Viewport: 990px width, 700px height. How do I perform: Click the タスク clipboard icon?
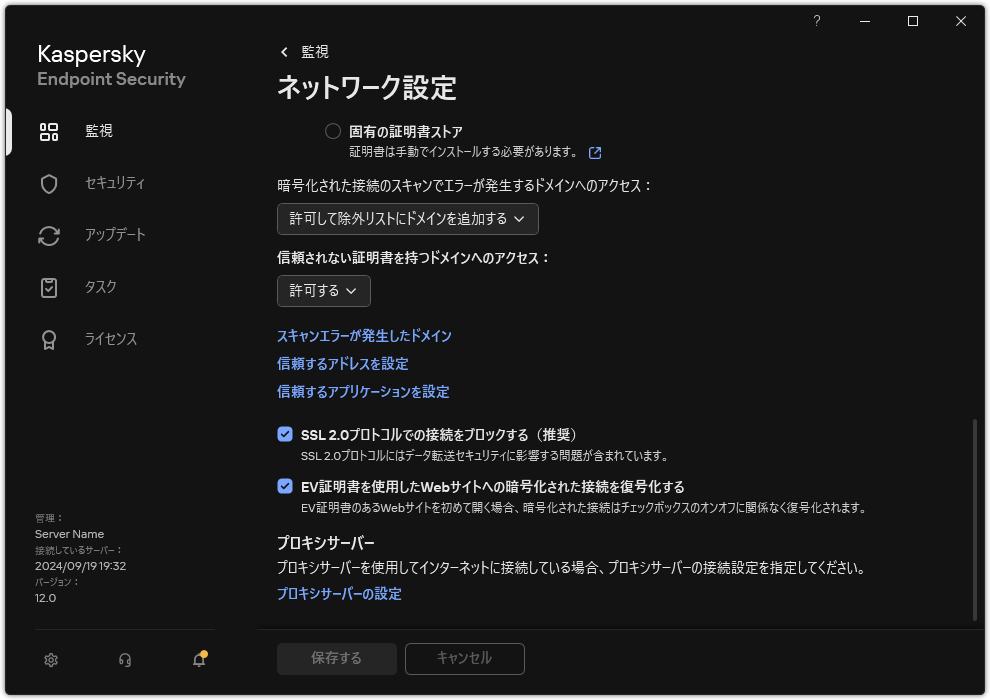click(x=49, y=287)
